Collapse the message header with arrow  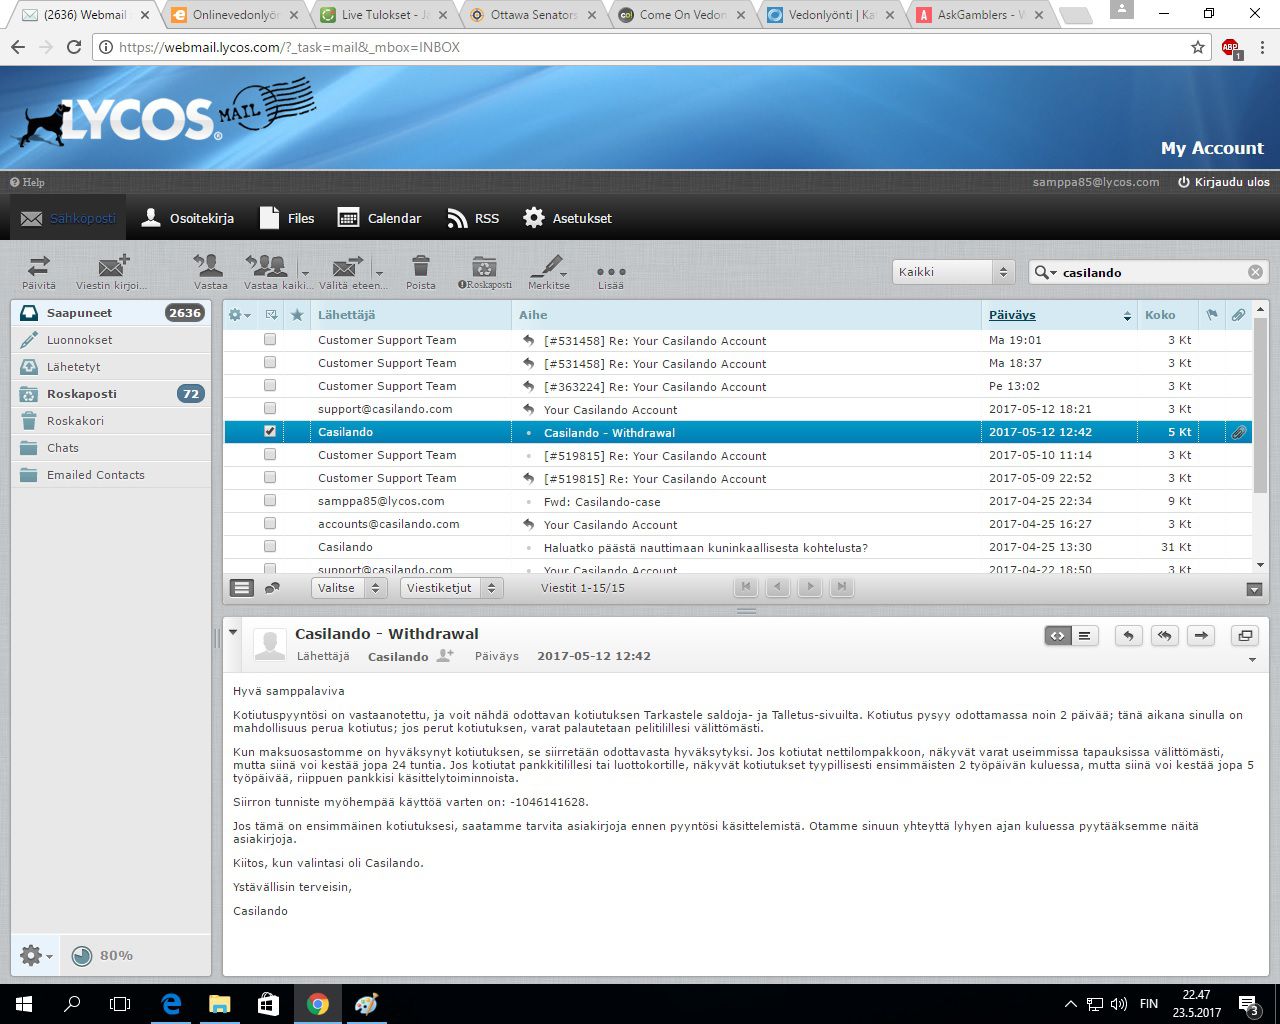pos(233,632)
